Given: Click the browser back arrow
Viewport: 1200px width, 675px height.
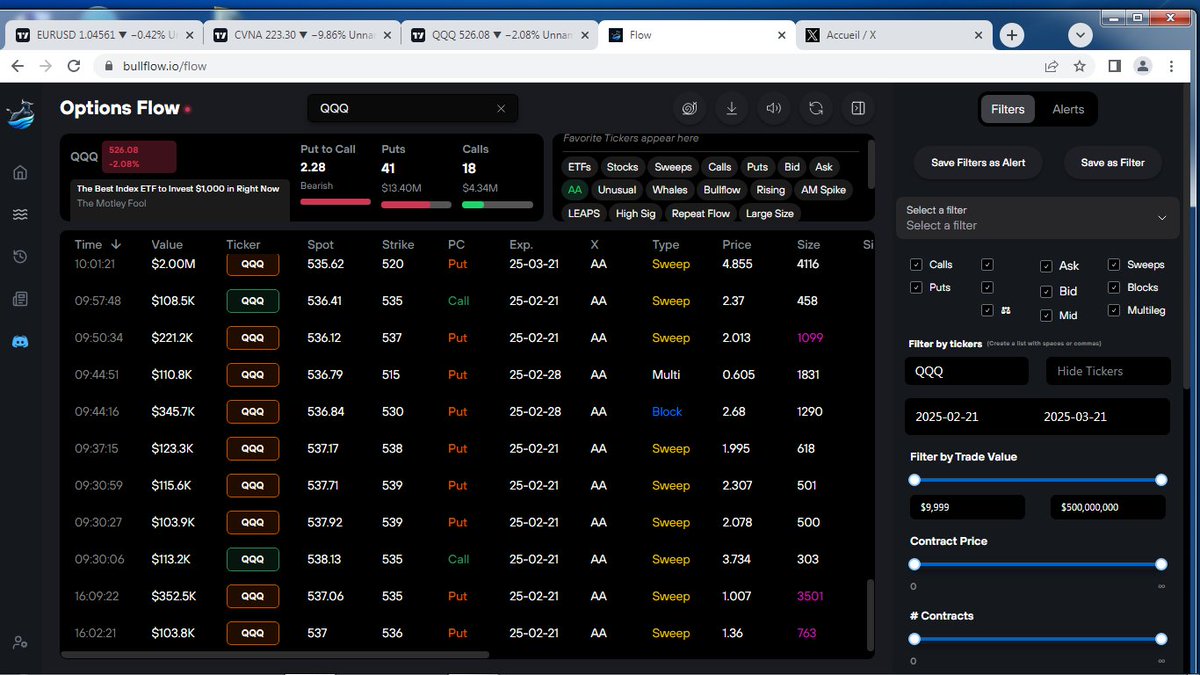Looking at the screenshot, I should point(17,66).
